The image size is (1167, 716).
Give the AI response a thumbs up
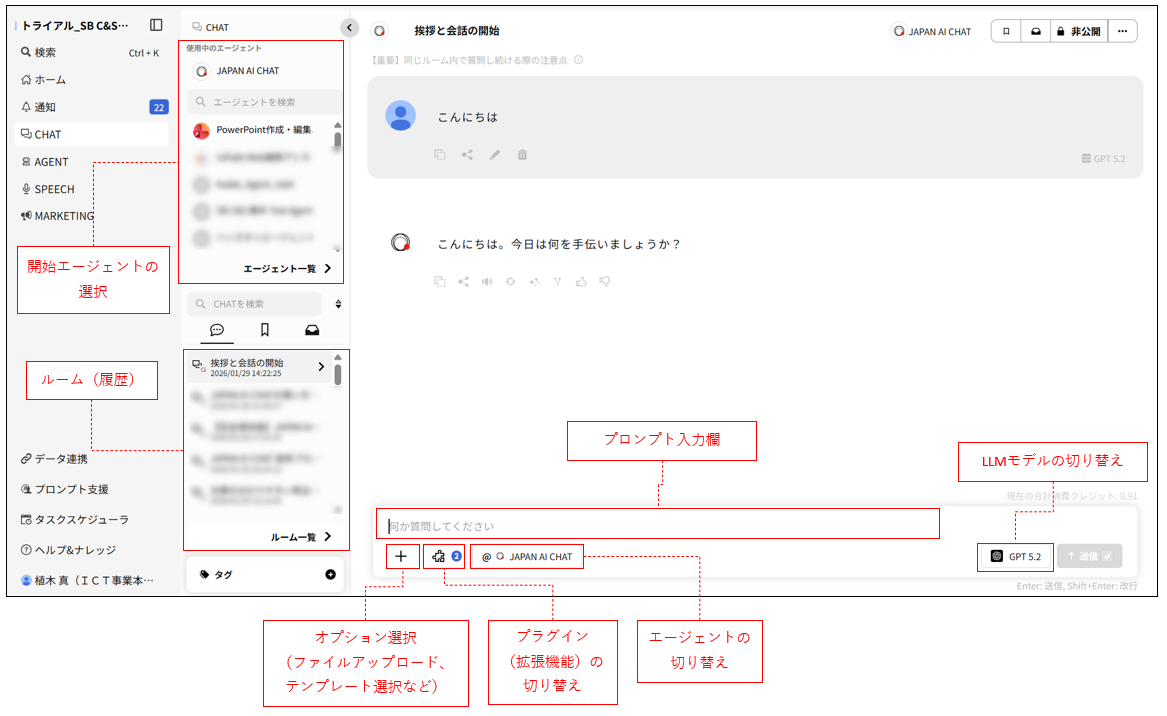[581, 282]
